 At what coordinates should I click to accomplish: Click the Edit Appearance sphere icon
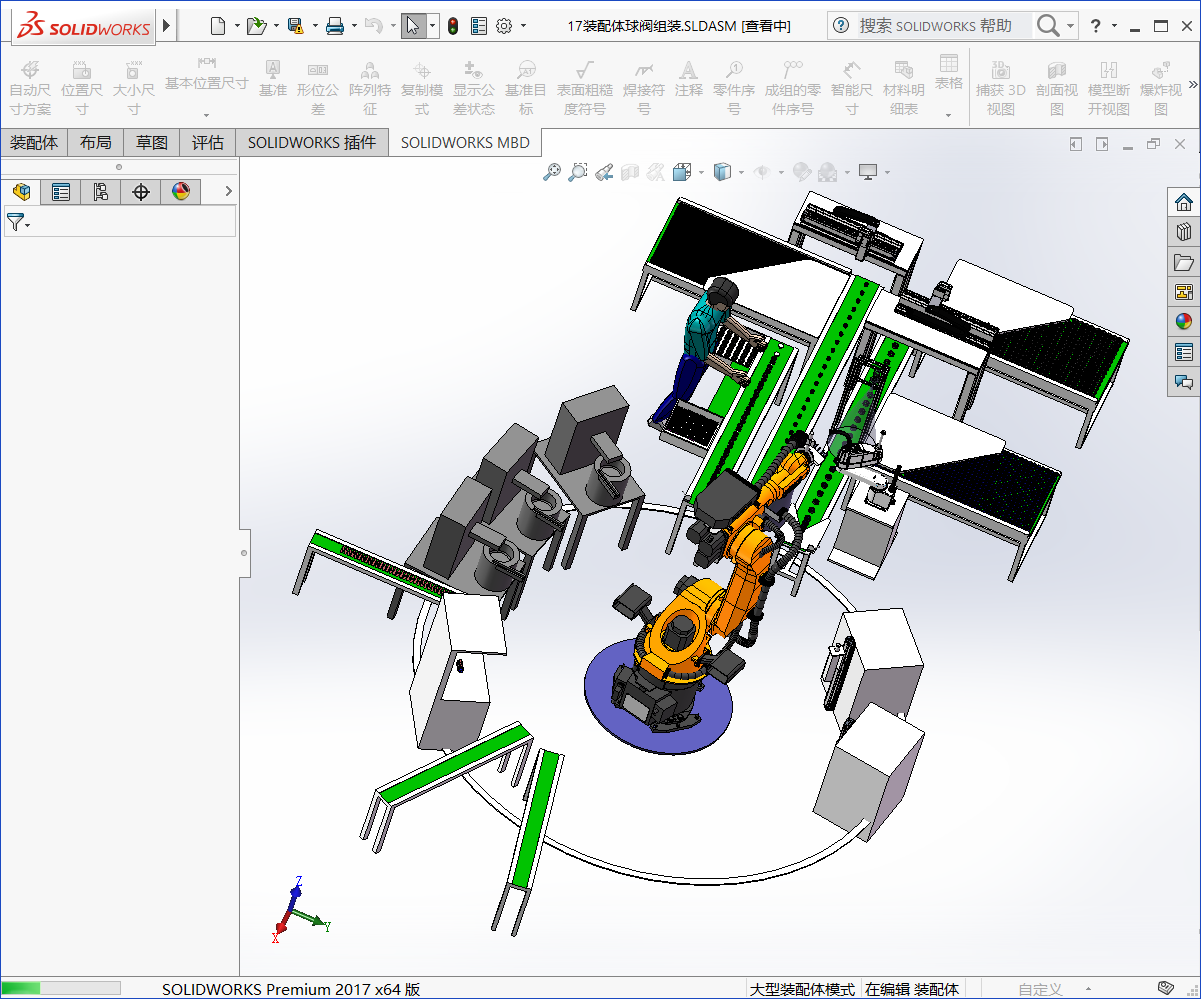tap(802, 172)
